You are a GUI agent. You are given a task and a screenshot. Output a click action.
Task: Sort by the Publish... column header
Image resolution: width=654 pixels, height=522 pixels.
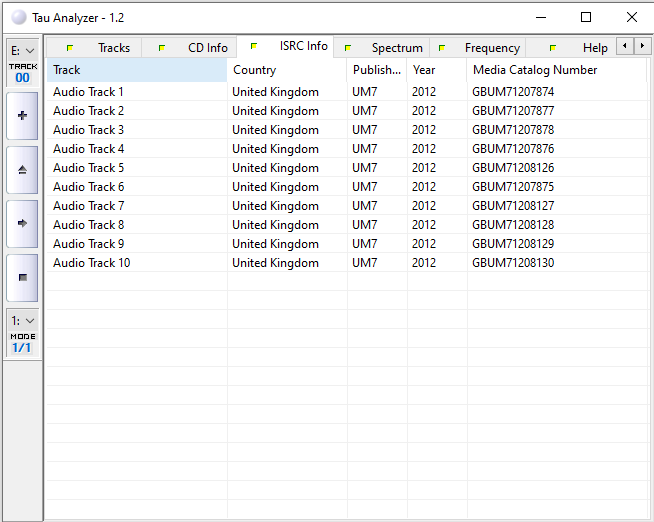point(377,70)
